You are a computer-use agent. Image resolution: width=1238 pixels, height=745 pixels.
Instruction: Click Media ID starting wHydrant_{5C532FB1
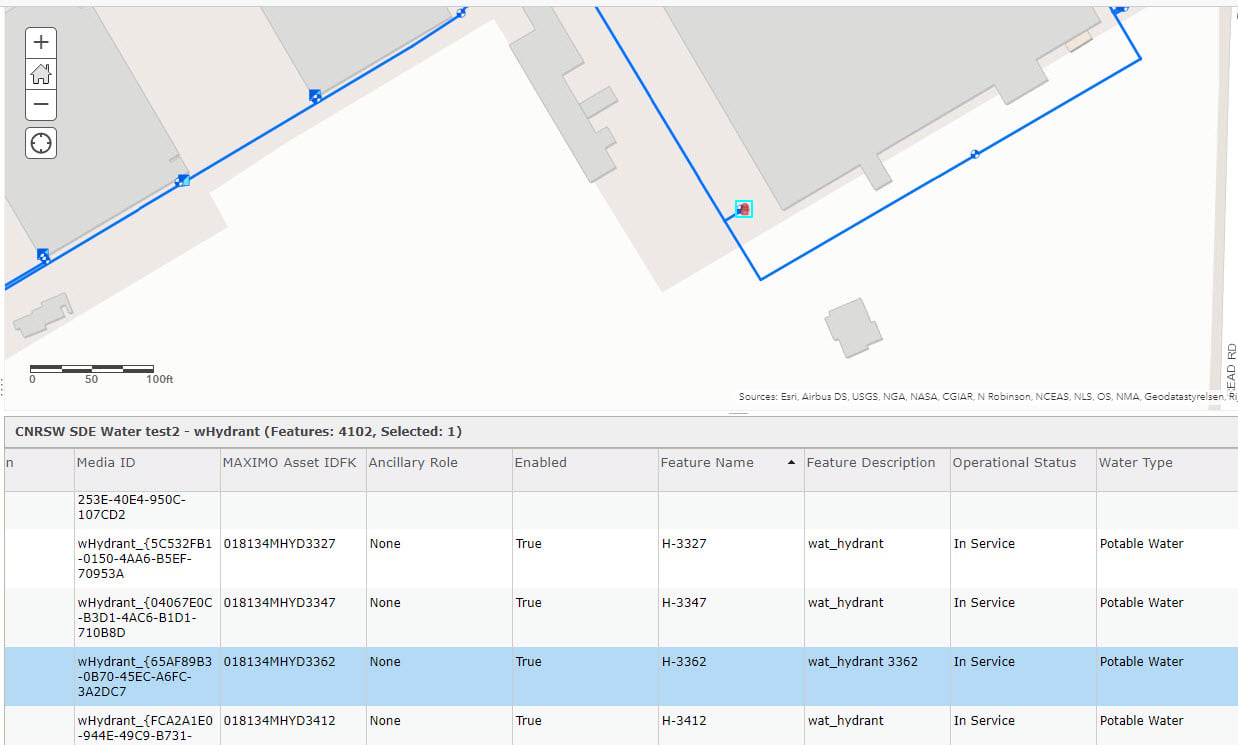tap(145, 559)
